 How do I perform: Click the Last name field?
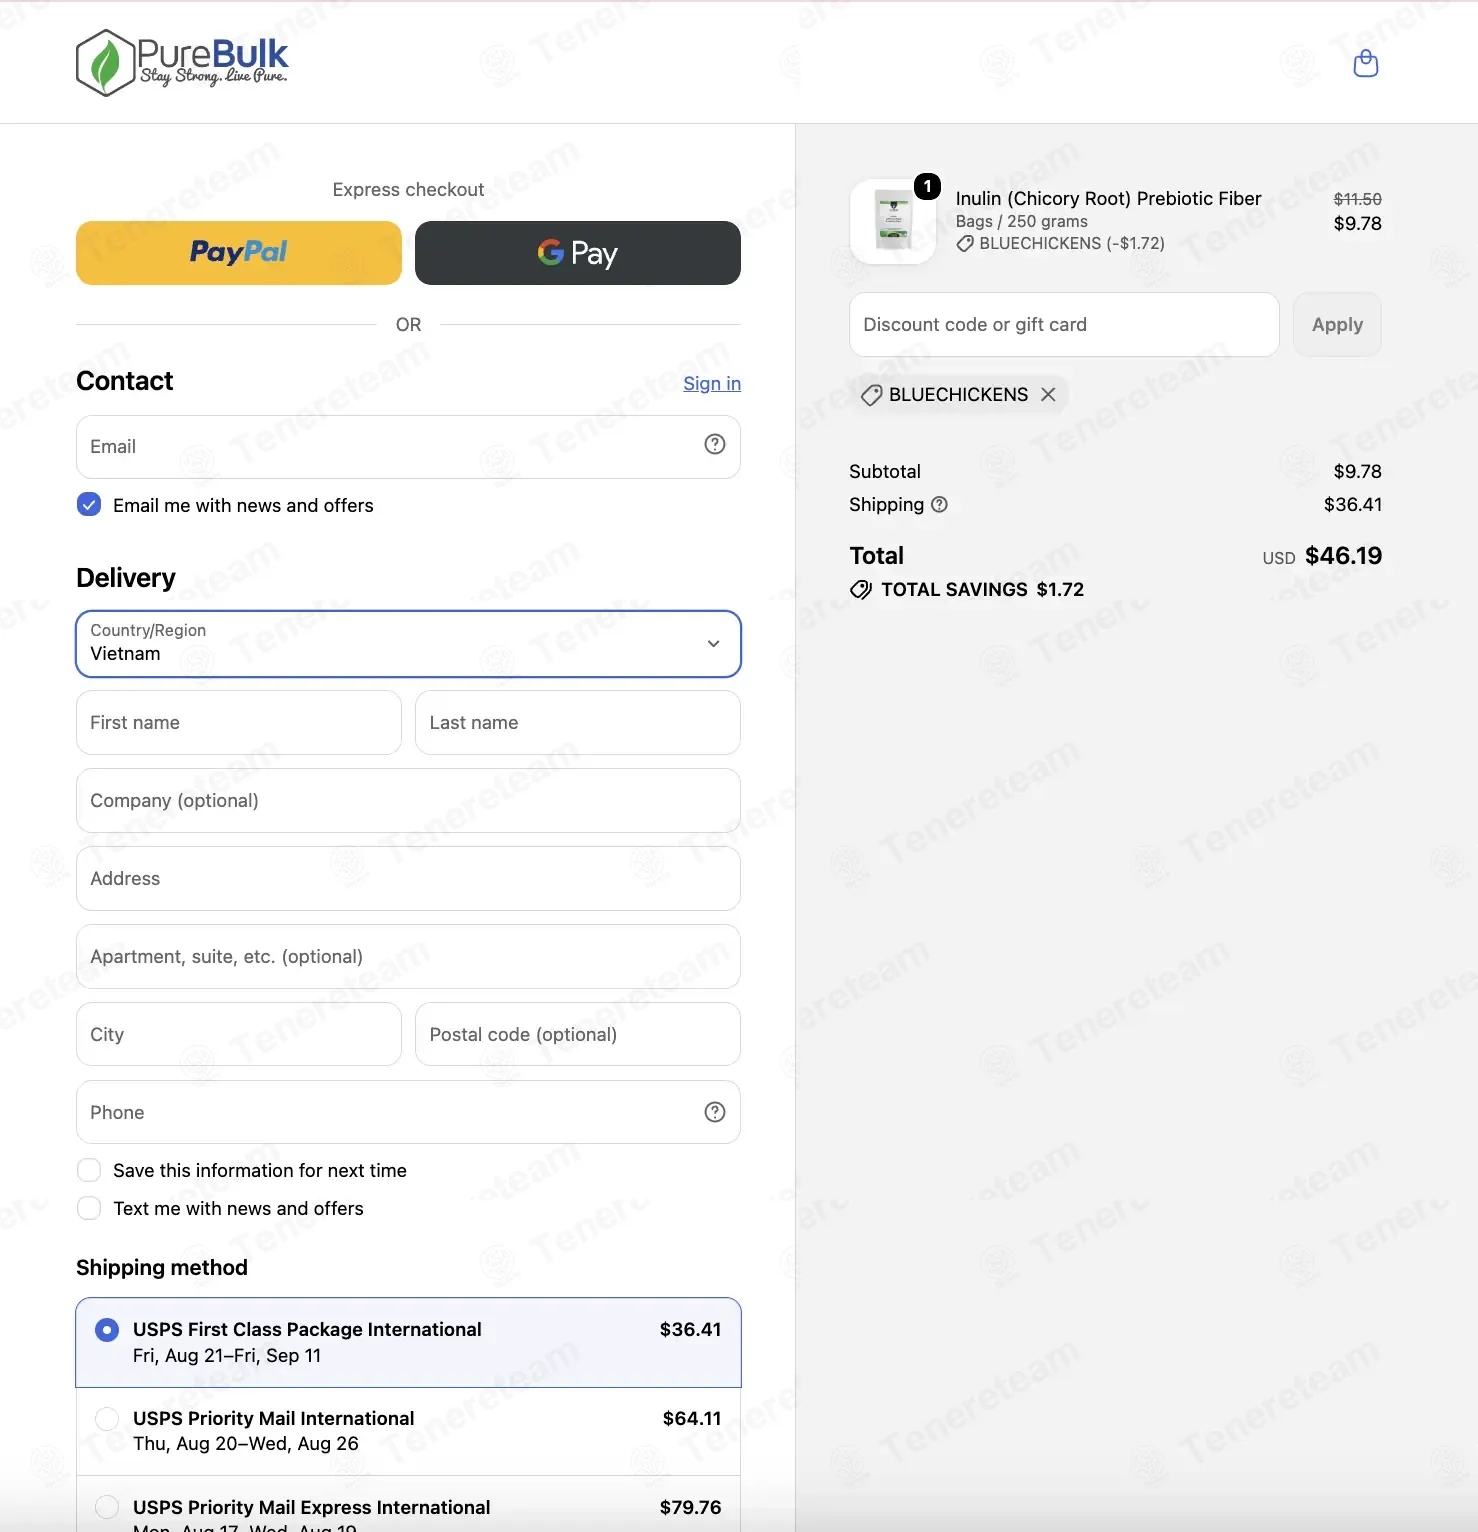coord(578,723)
